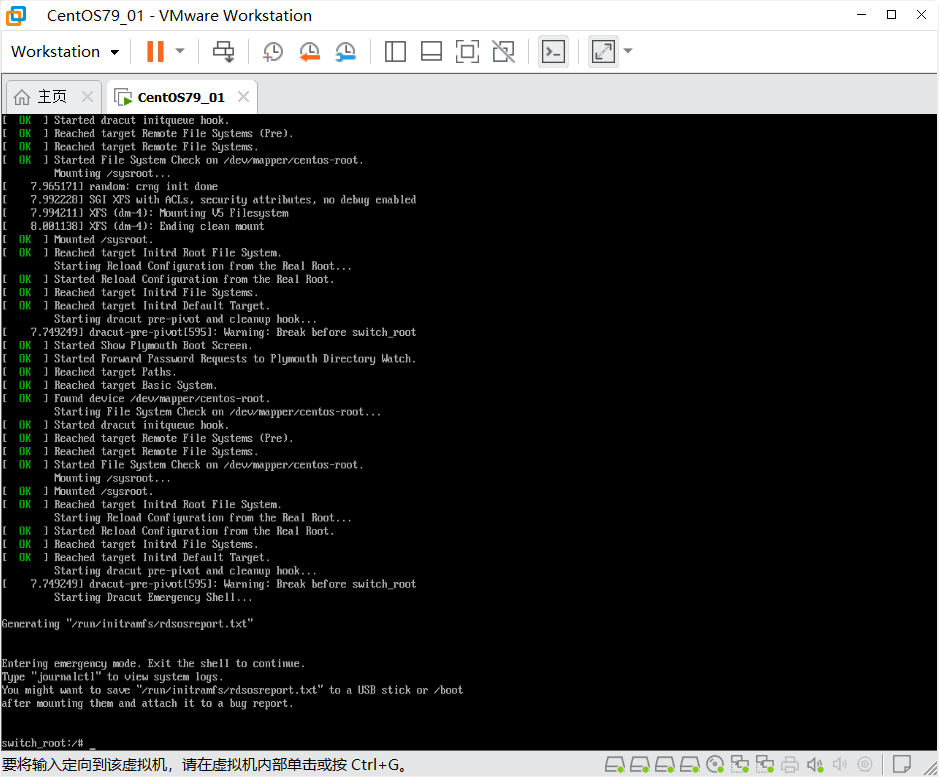
Task: Click the Generating rdsosreport.txt console line
Action: coord(128,624)
